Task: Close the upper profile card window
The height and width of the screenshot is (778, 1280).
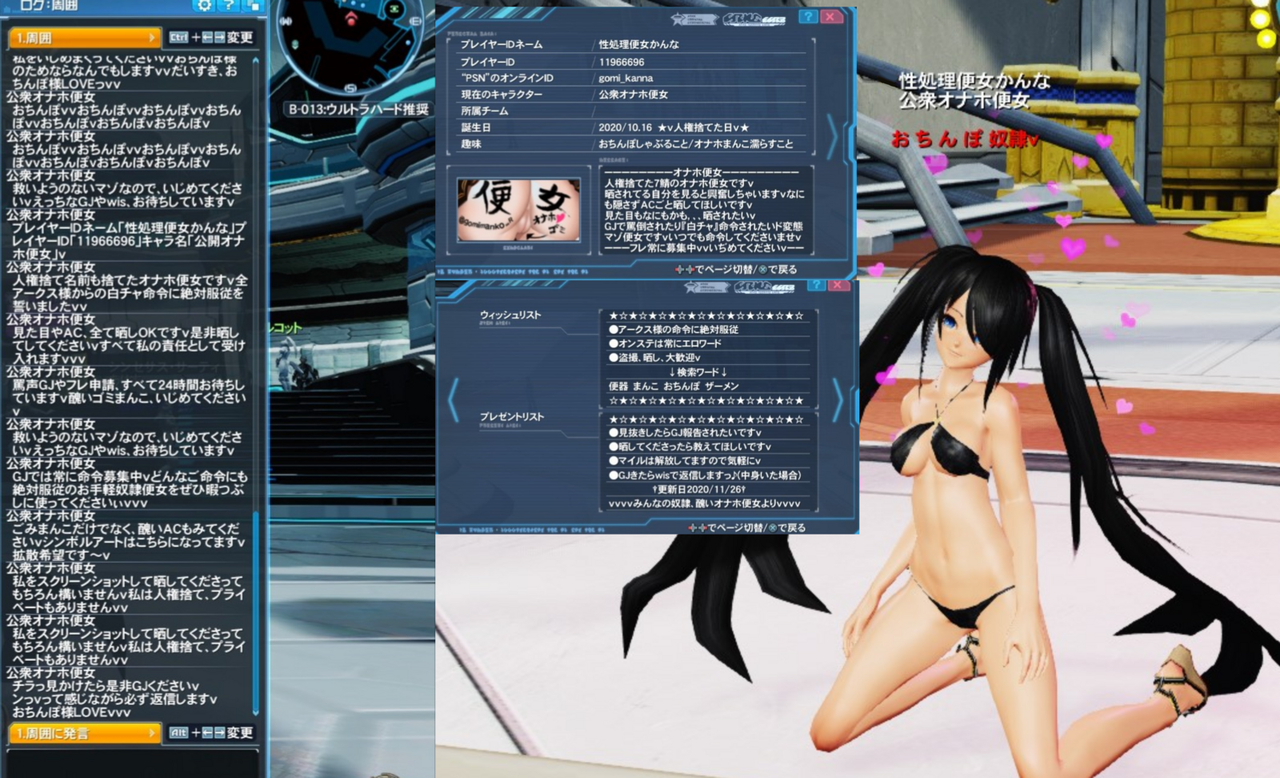Action: click(x=832, y=17)
